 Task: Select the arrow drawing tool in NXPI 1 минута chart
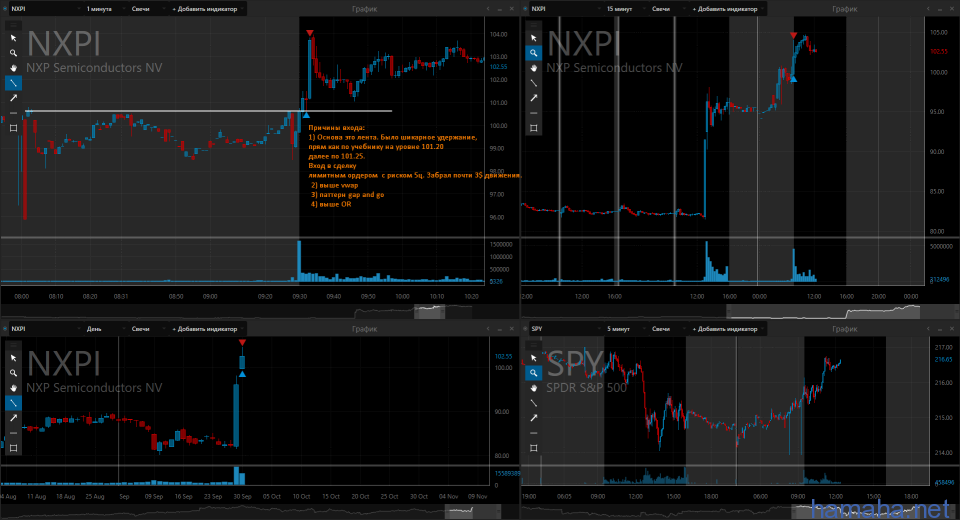point(13,98)
